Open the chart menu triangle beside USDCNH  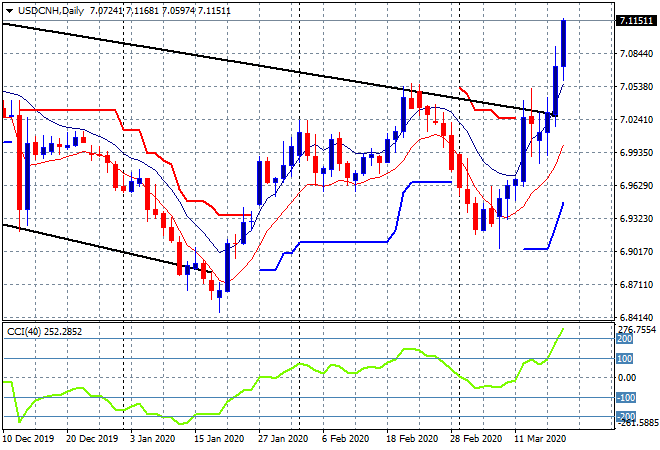click(9, 11)
